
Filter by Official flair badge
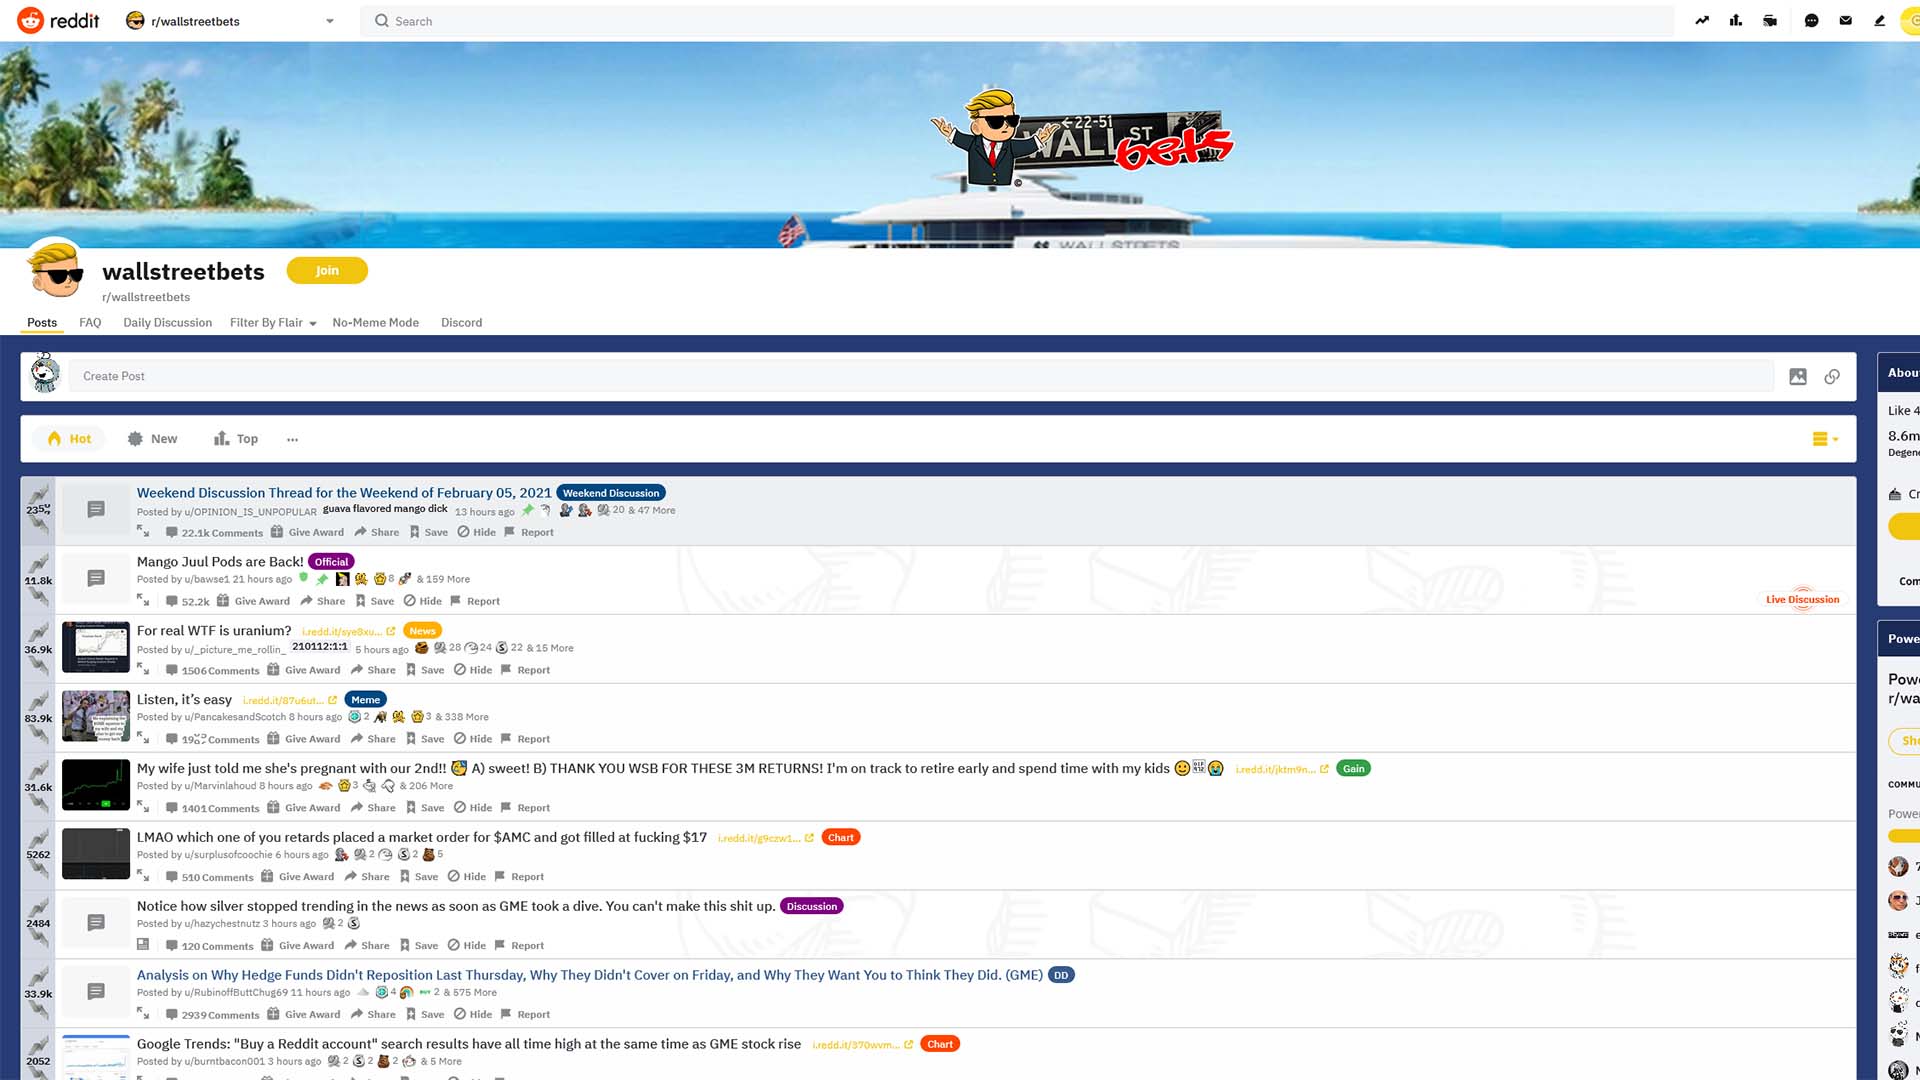[331, 562]
